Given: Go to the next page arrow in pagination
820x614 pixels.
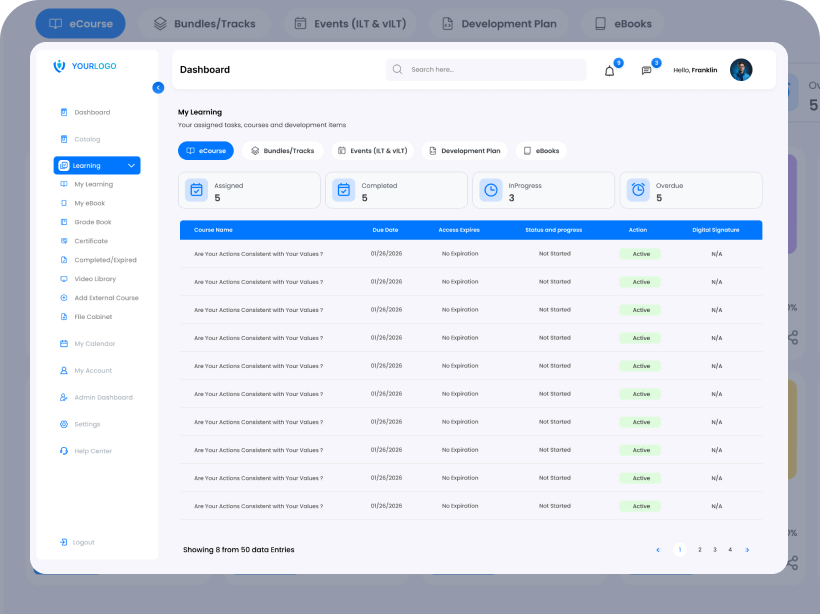Looking at the screenshot, I should (x=747, y=550).
